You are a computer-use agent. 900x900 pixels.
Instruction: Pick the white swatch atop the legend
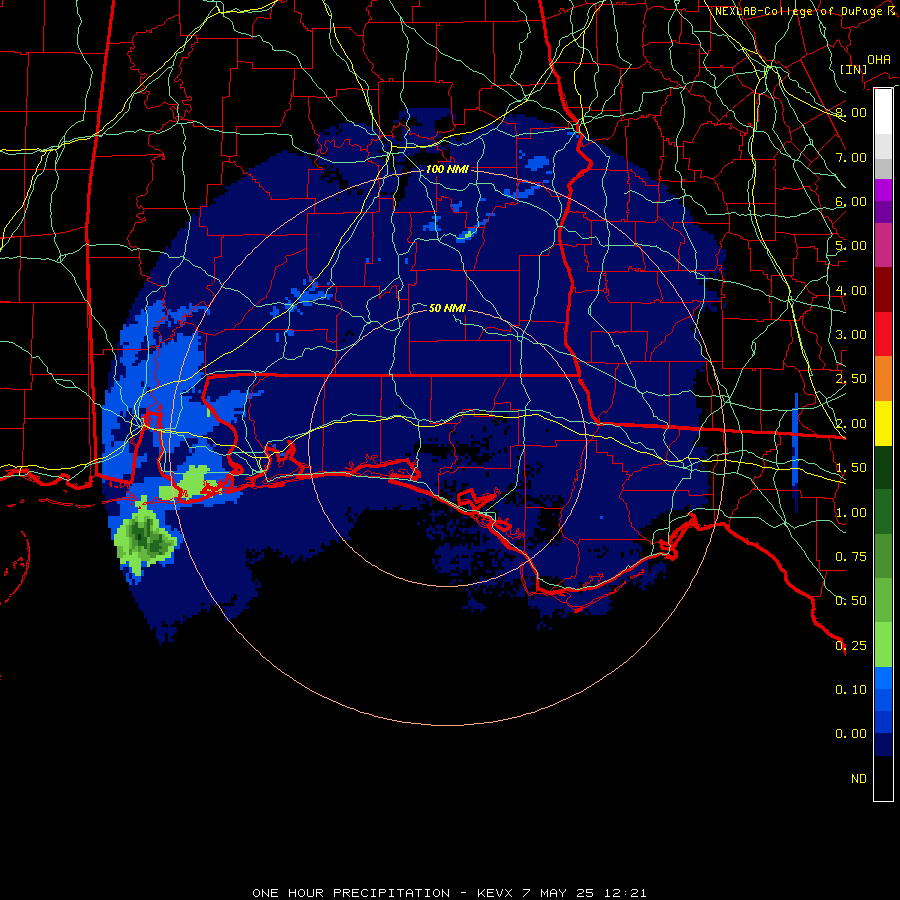click(x=883, y=111)
